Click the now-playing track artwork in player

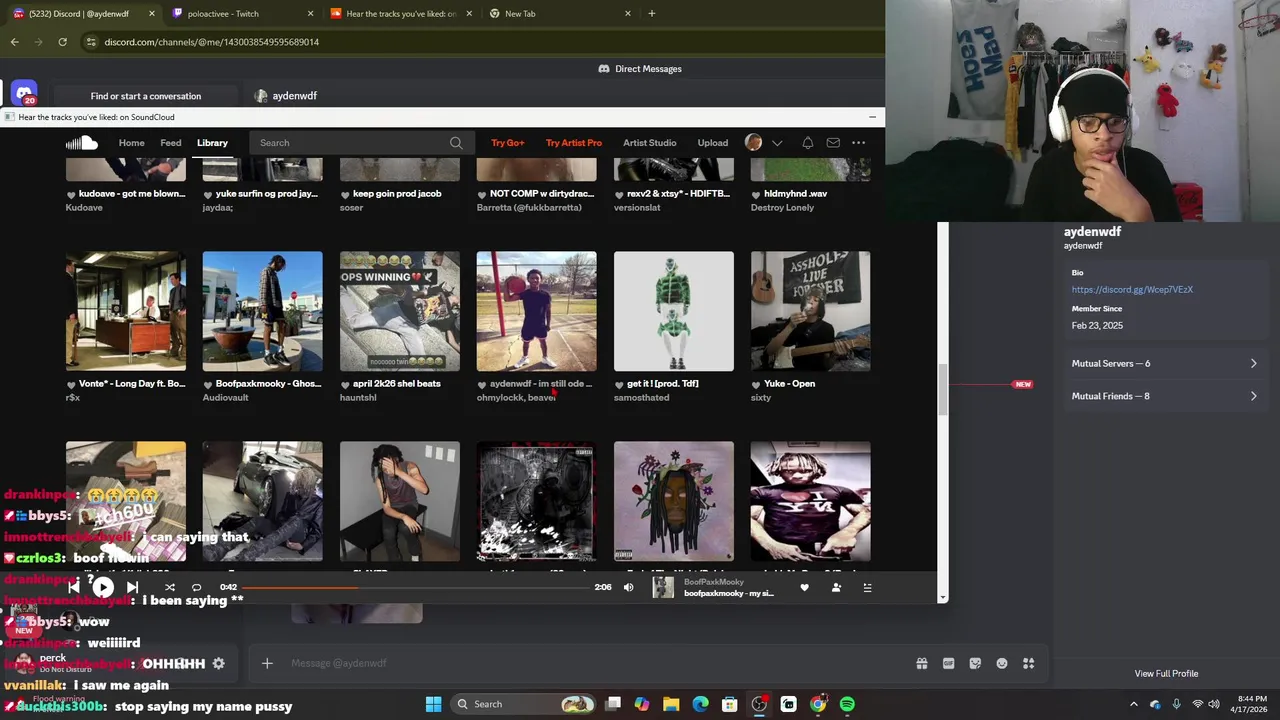point(663,588)
